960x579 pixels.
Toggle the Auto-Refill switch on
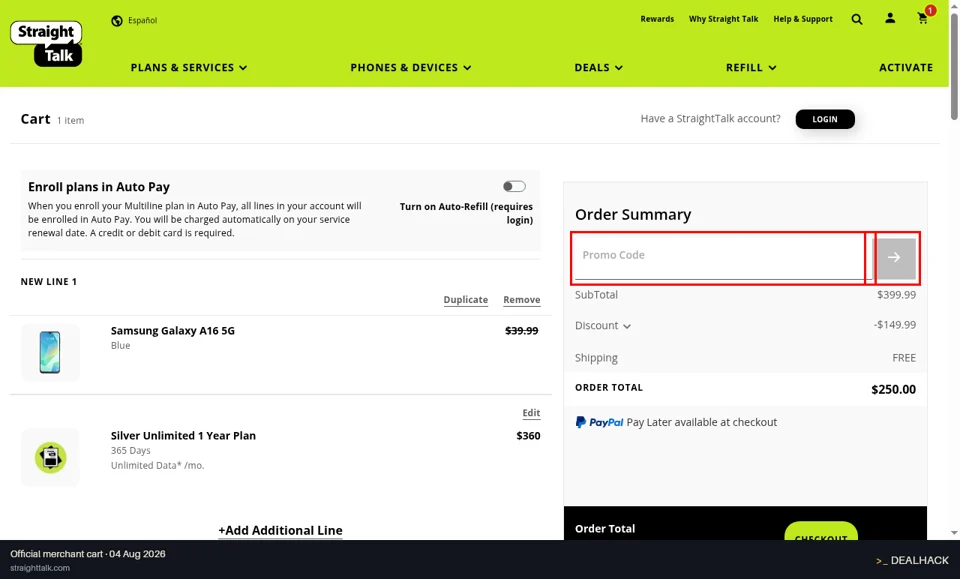click(514, 186)
